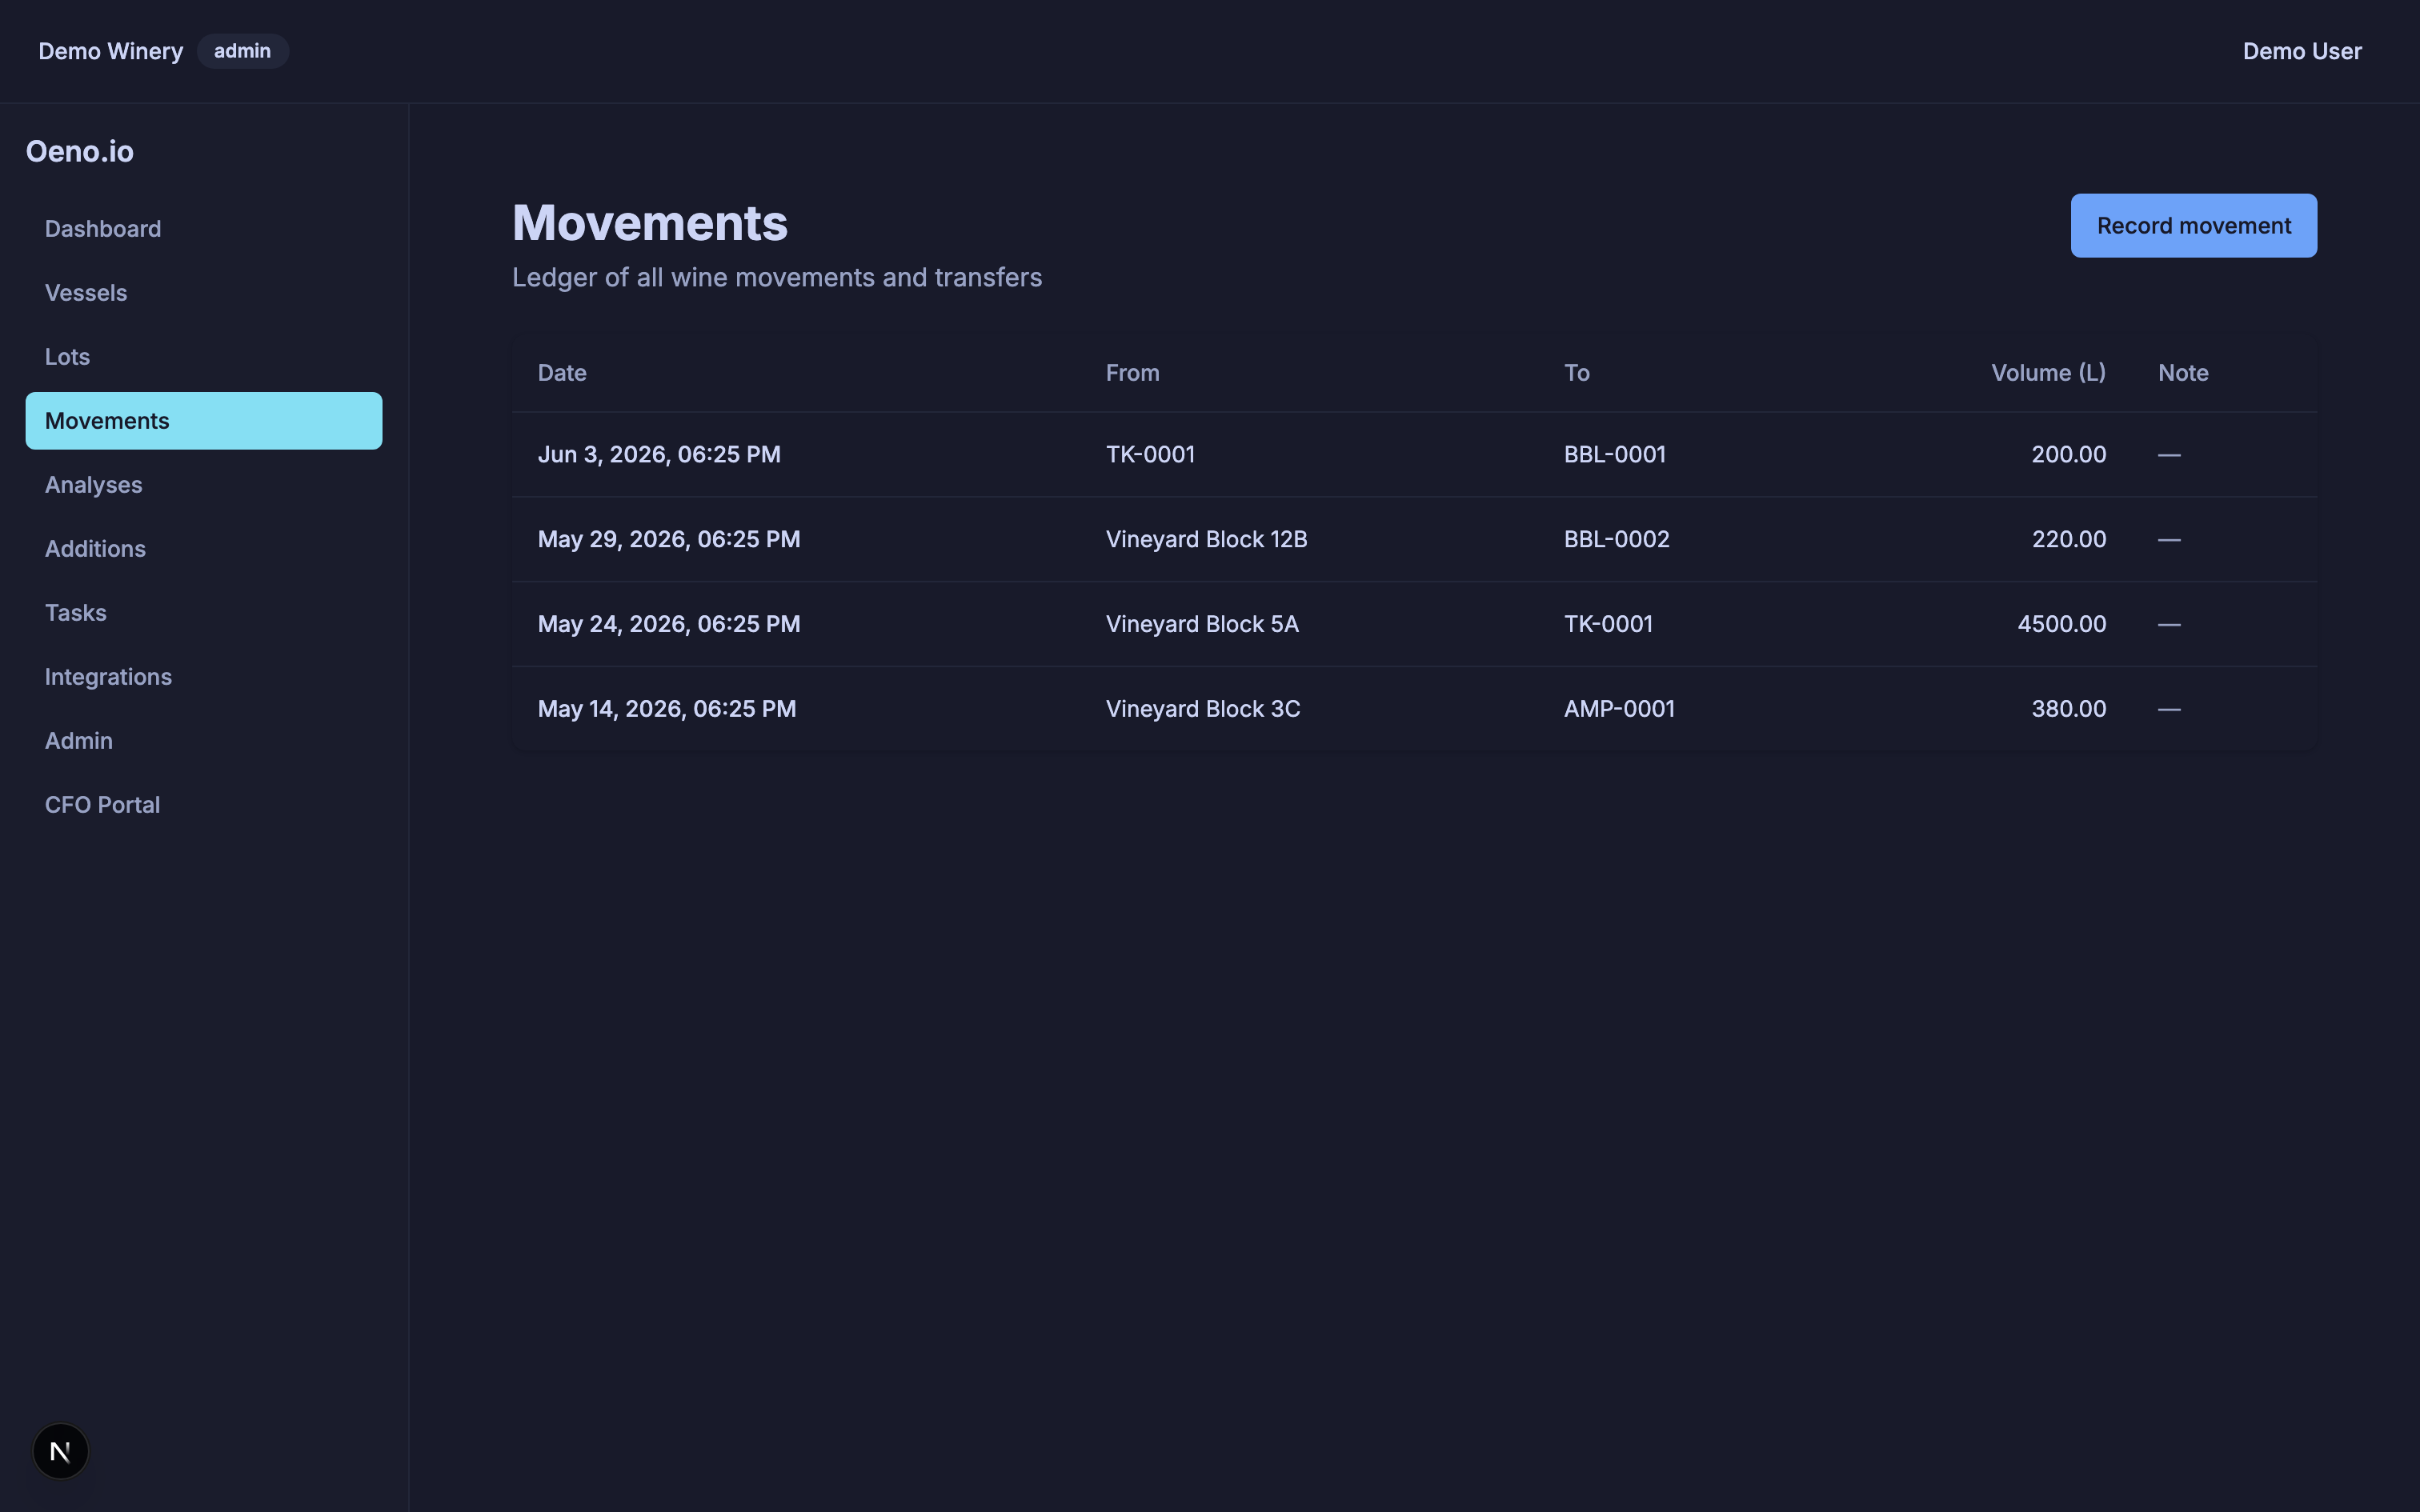Image resolution: width=2420 pixels, height=1512 pixels.
Task: Open the Next.js dev tools badge
Action: coord(60,1451)
